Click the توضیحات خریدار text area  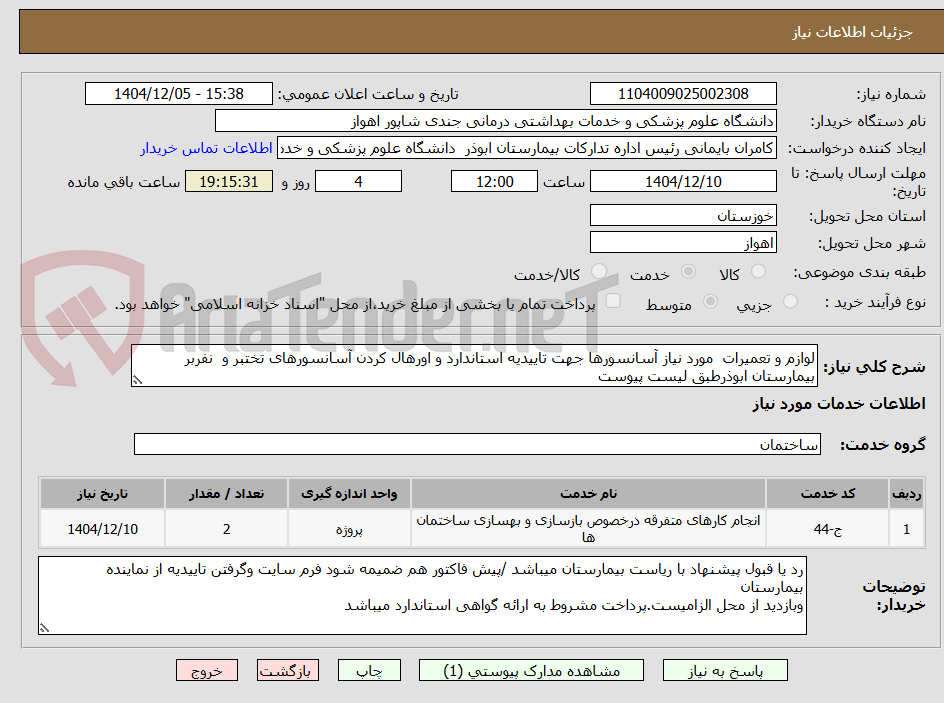pyautogui.click(x=423, y=595)
